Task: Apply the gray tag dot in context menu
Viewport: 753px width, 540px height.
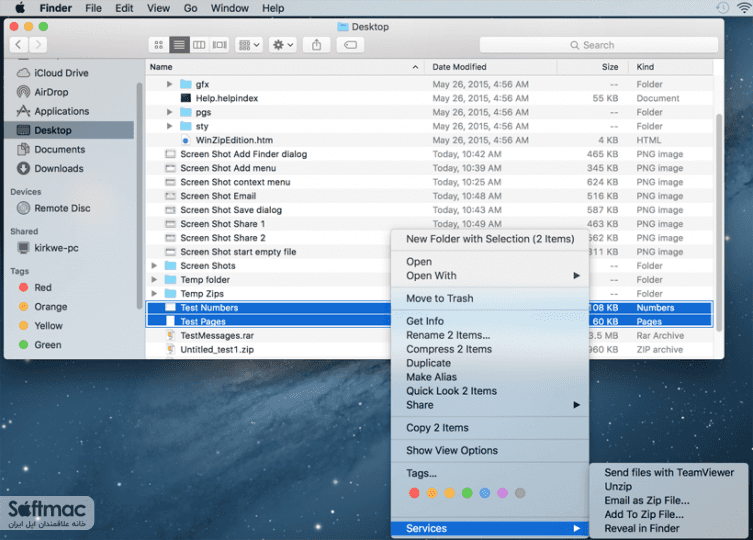Action: tap(520, 493)
